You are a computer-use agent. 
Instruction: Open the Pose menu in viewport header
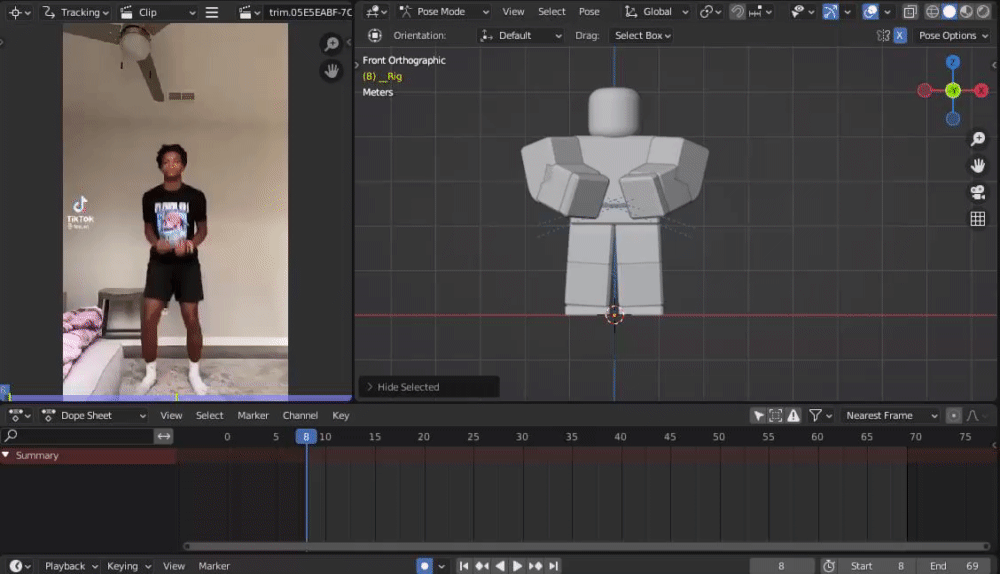pyautogui.click(x=590, y=12)
